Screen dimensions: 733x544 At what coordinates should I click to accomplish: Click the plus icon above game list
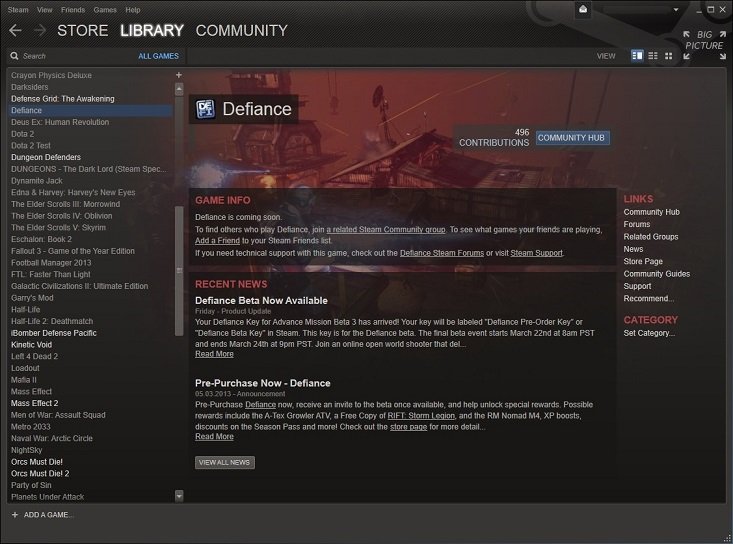[179, 75]
